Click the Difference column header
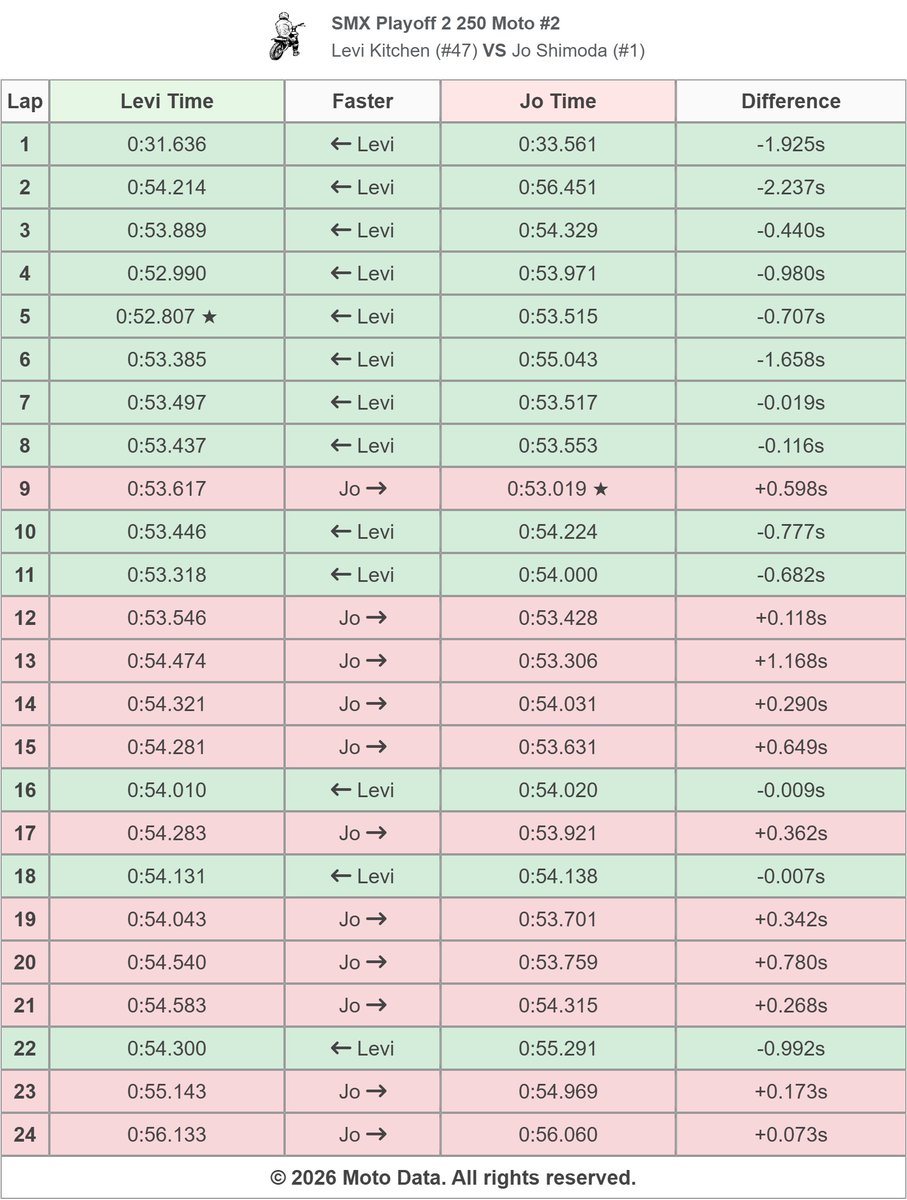This screenshot has width=907, height=1200. click(791, 101)
